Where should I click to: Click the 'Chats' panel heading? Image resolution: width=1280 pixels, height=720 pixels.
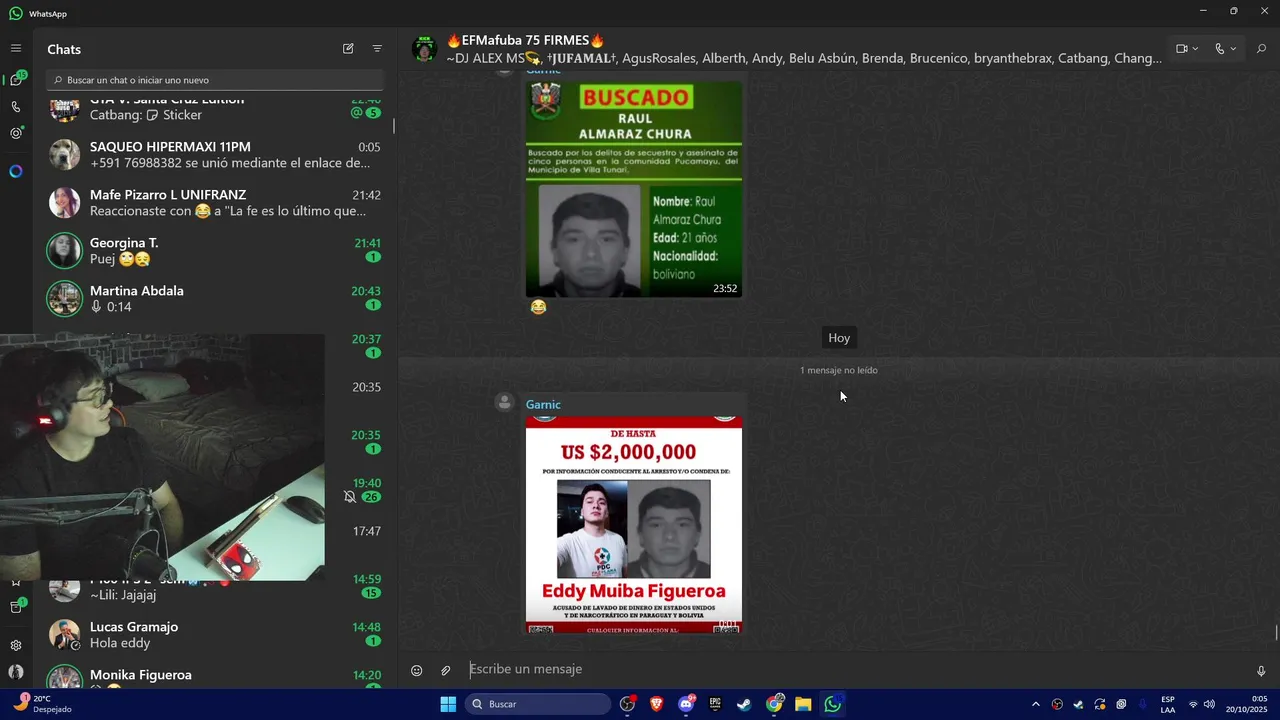64,49
